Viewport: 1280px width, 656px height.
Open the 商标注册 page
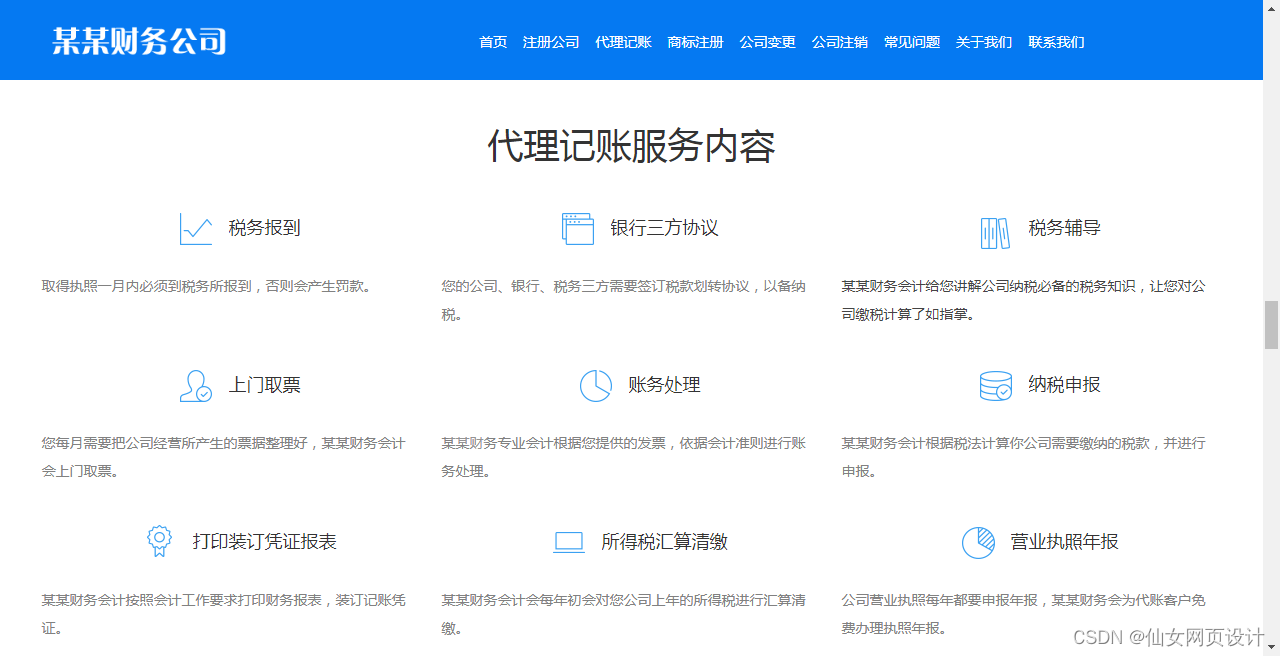pos(695,42)
